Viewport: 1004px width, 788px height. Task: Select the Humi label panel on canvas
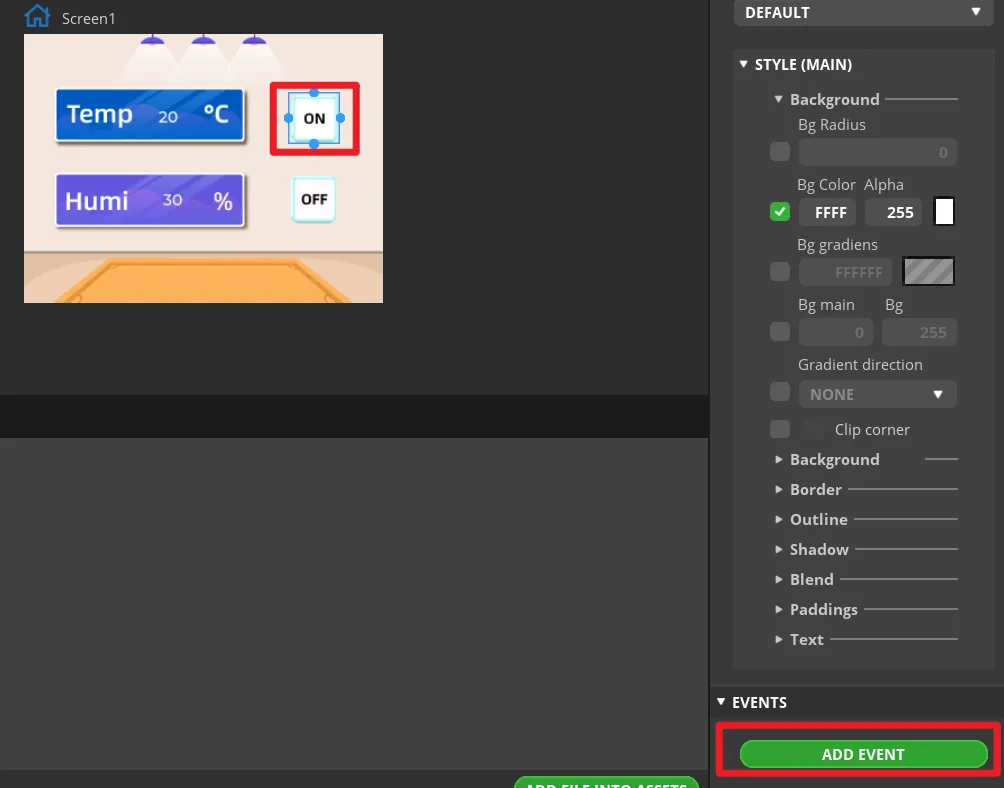(150, 200)
